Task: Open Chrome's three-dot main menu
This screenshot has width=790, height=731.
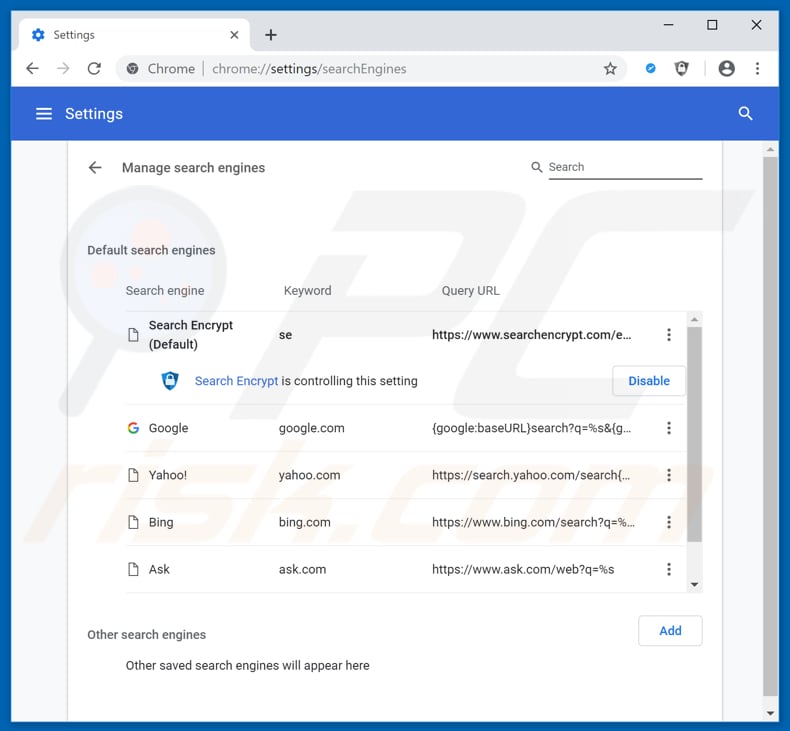Action: (x=757, y=69)
